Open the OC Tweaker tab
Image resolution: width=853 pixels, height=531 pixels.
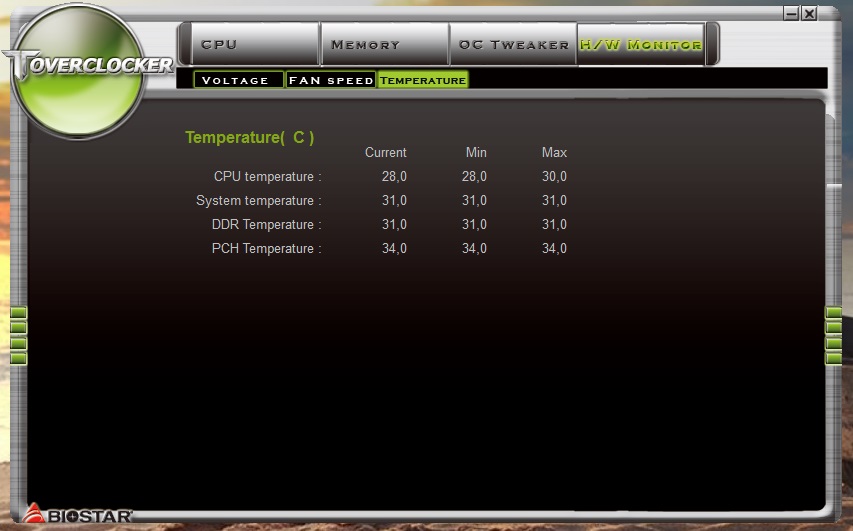coord(513,45)
